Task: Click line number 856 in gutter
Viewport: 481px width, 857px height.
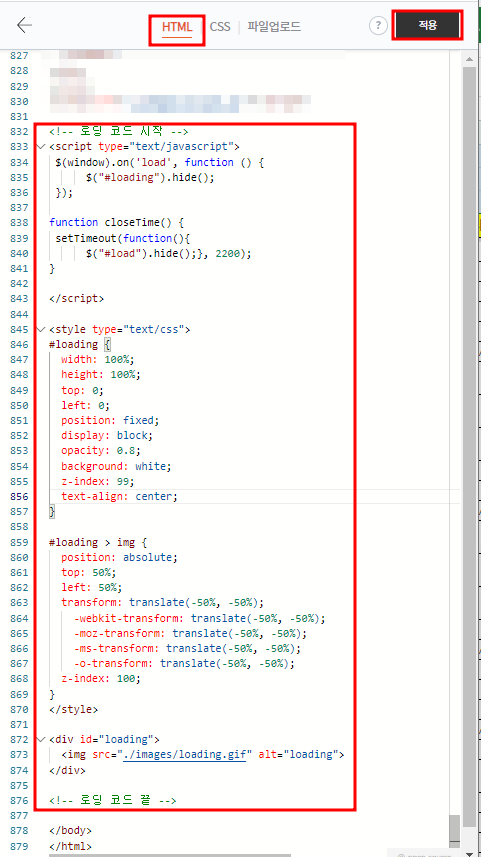Action: 19,496
